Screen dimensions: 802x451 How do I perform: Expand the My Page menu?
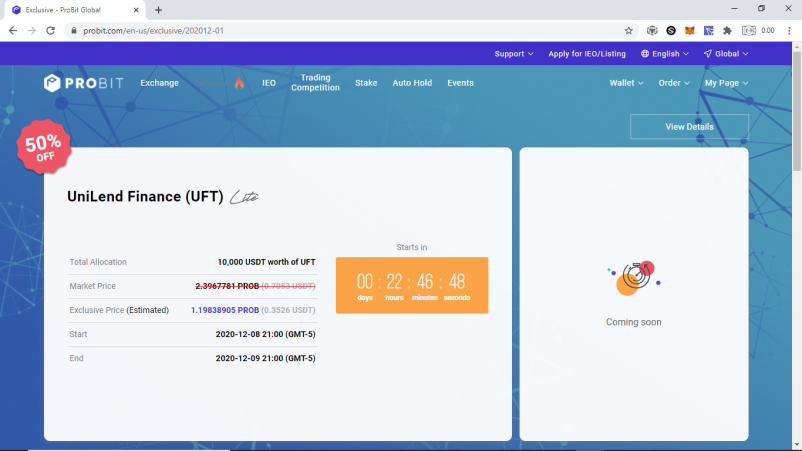(726, 83)
